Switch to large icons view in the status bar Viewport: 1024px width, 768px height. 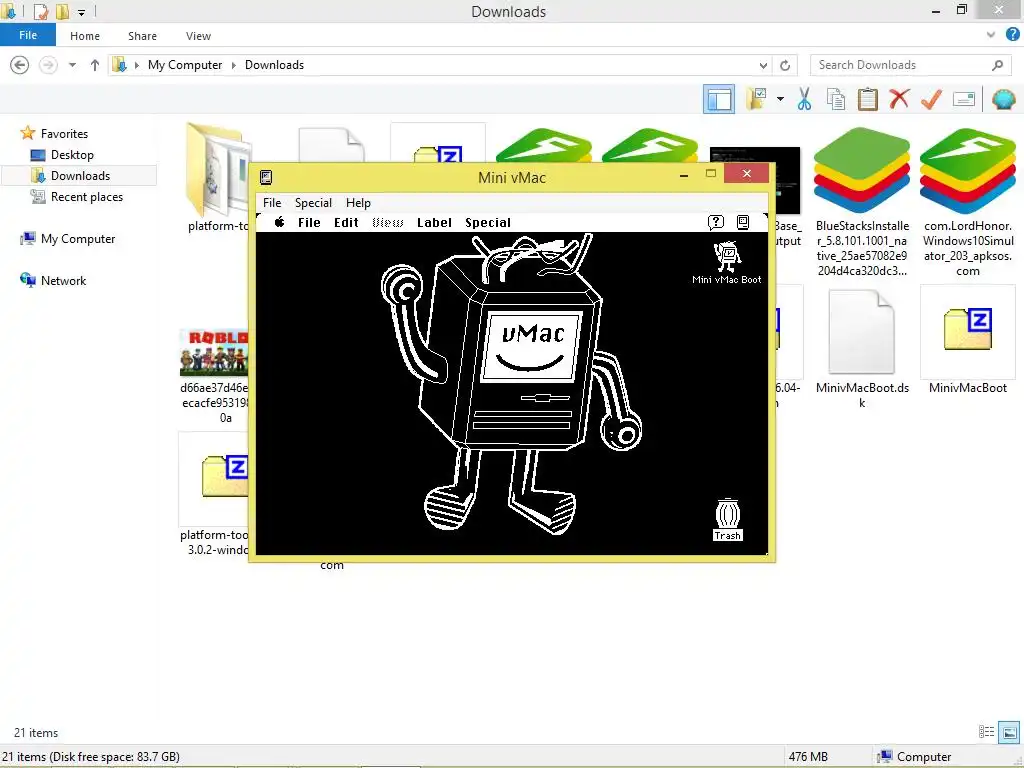pos(1009,732)
